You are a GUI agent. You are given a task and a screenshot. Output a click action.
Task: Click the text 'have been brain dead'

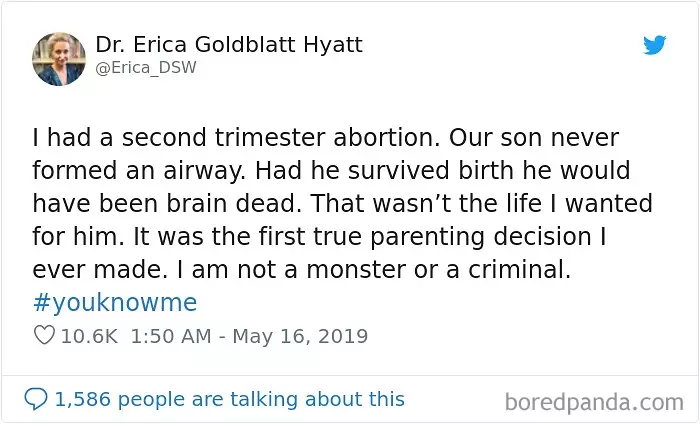(164, 204)
